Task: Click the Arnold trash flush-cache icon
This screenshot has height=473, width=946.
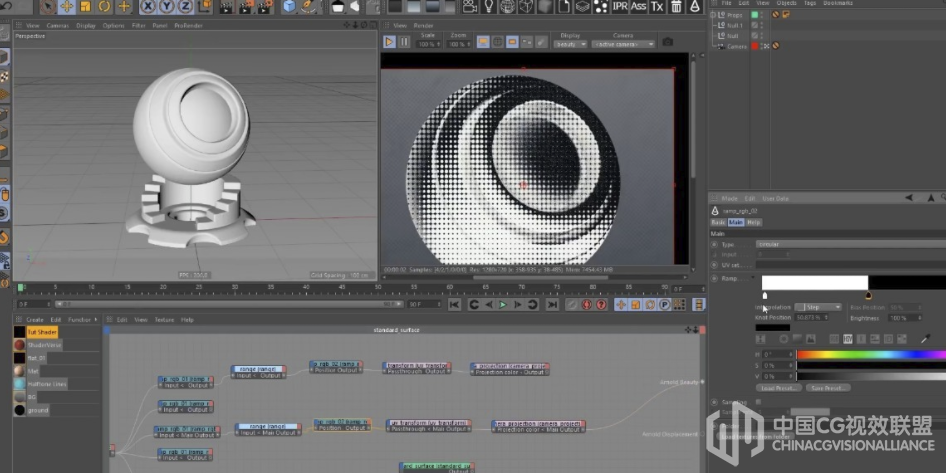Action: point(676,7)
